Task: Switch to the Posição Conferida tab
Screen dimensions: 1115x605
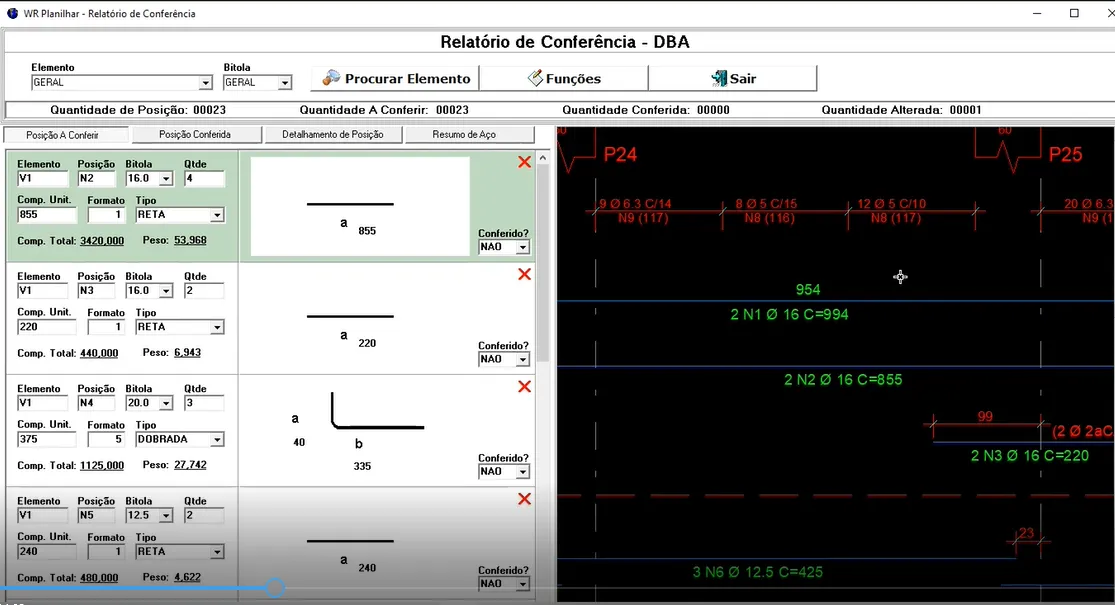Action: [195, 134]
